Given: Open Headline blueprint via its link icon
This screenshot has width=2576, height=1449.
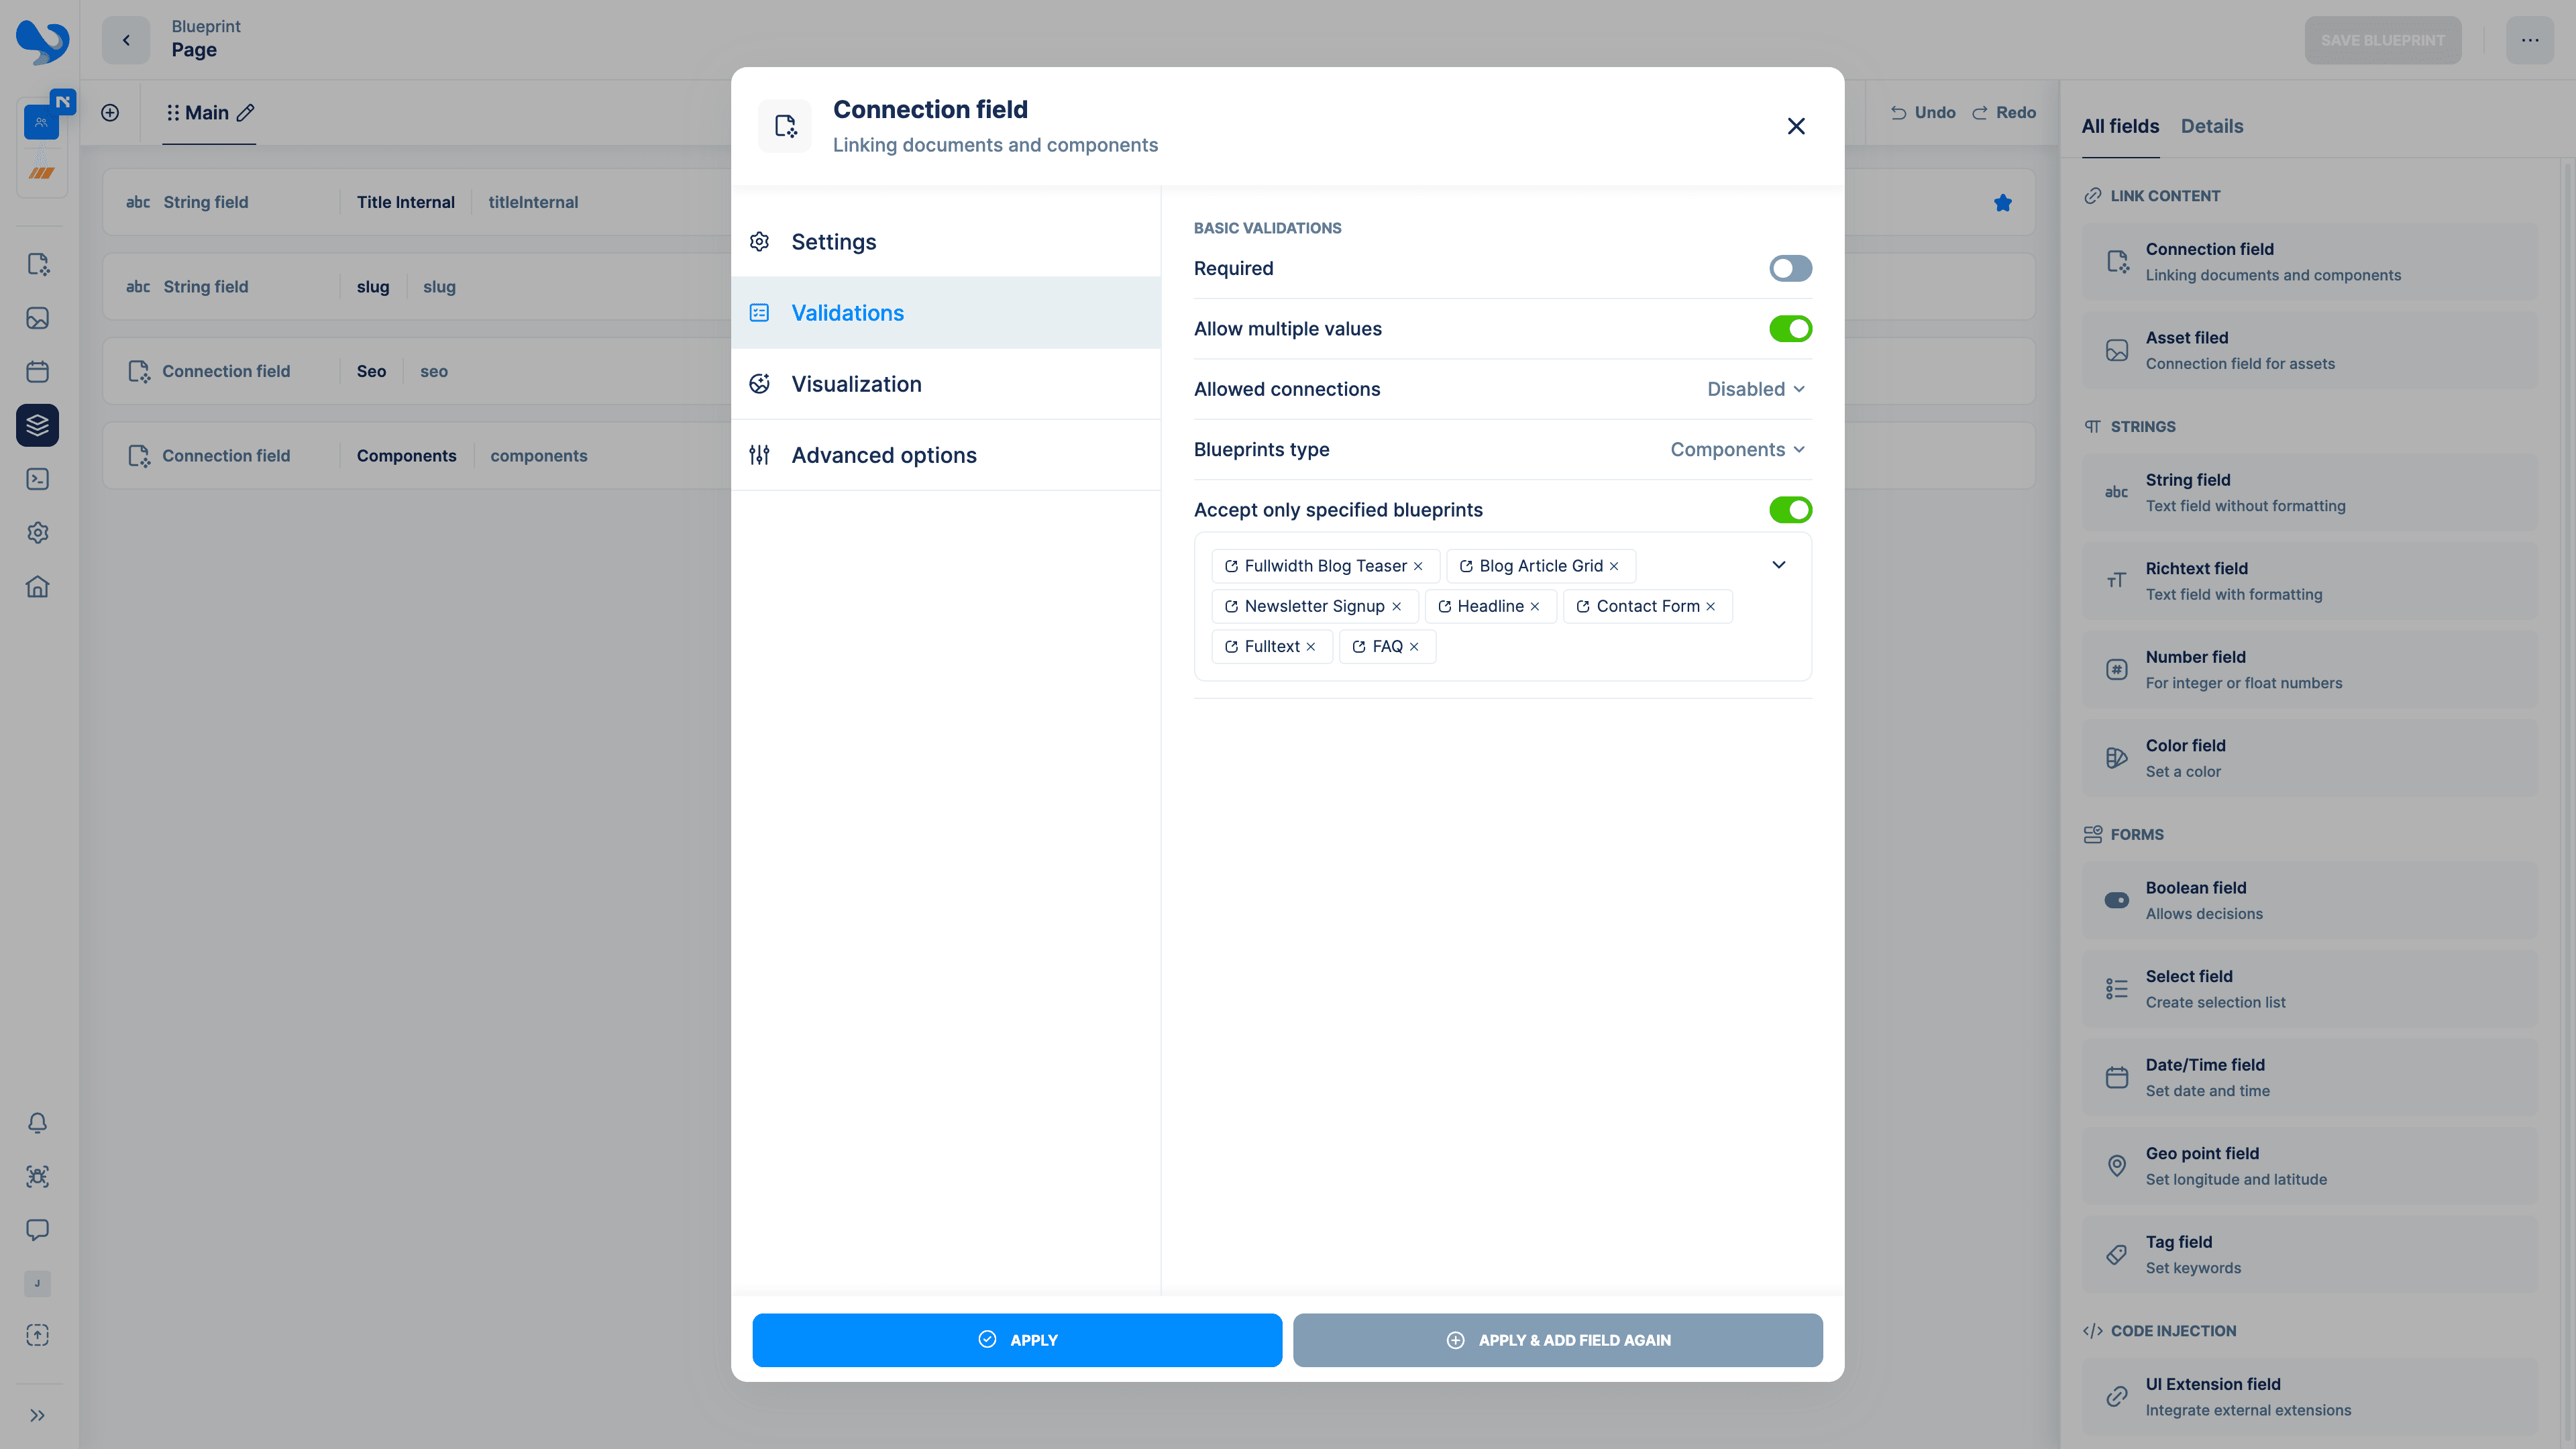Looking at the screenshot, I should pos(1444,607).
